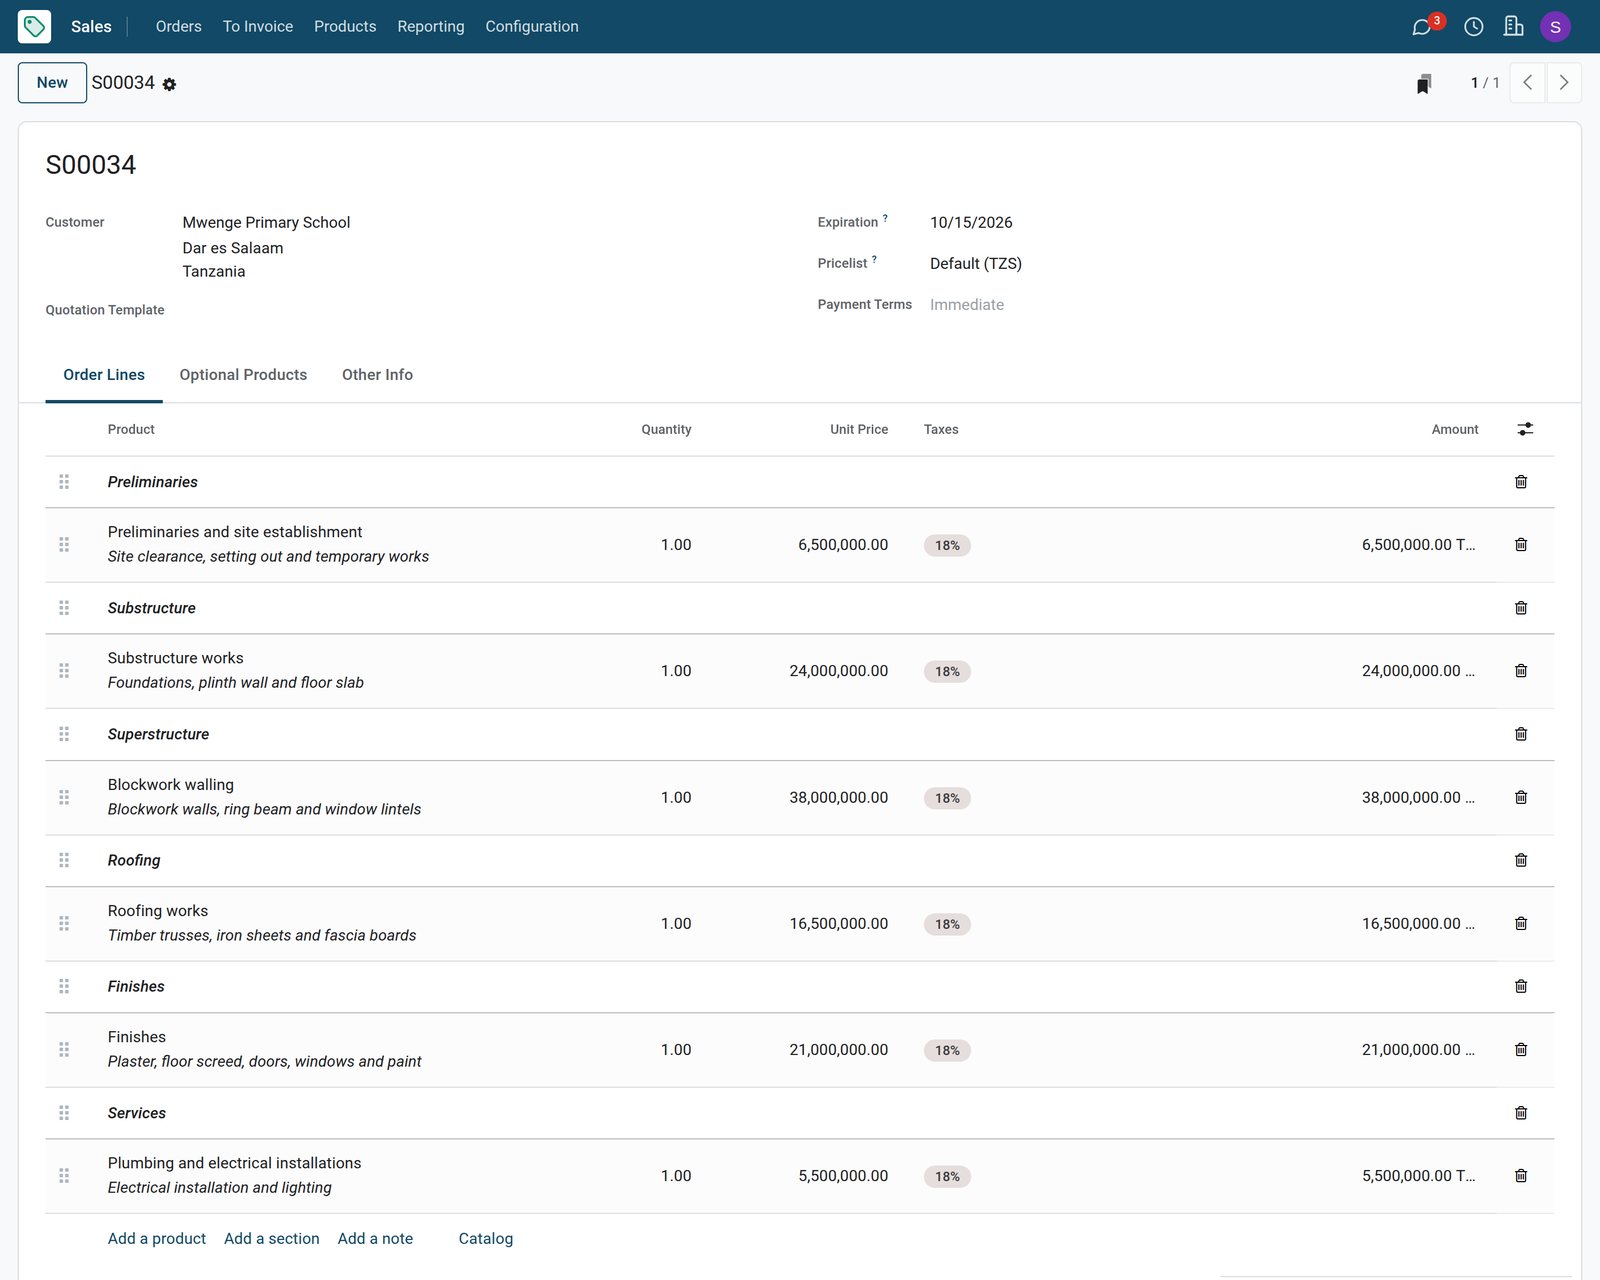Open the activities clock icon
This screenshot has height=1280, width=1600.
(1473, 27)
